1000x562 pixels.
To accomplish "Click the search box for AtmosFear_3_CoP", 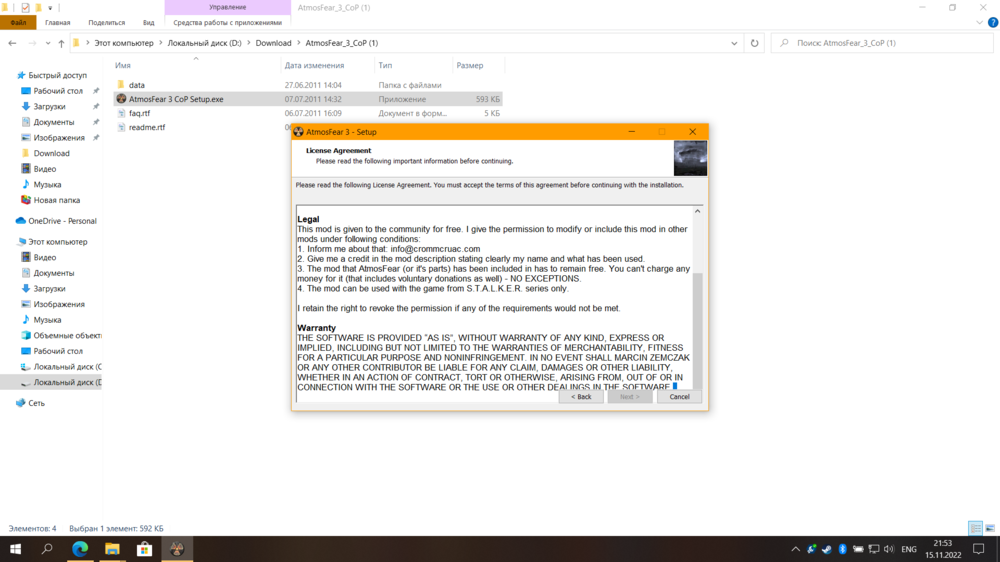I will [883, 43].
